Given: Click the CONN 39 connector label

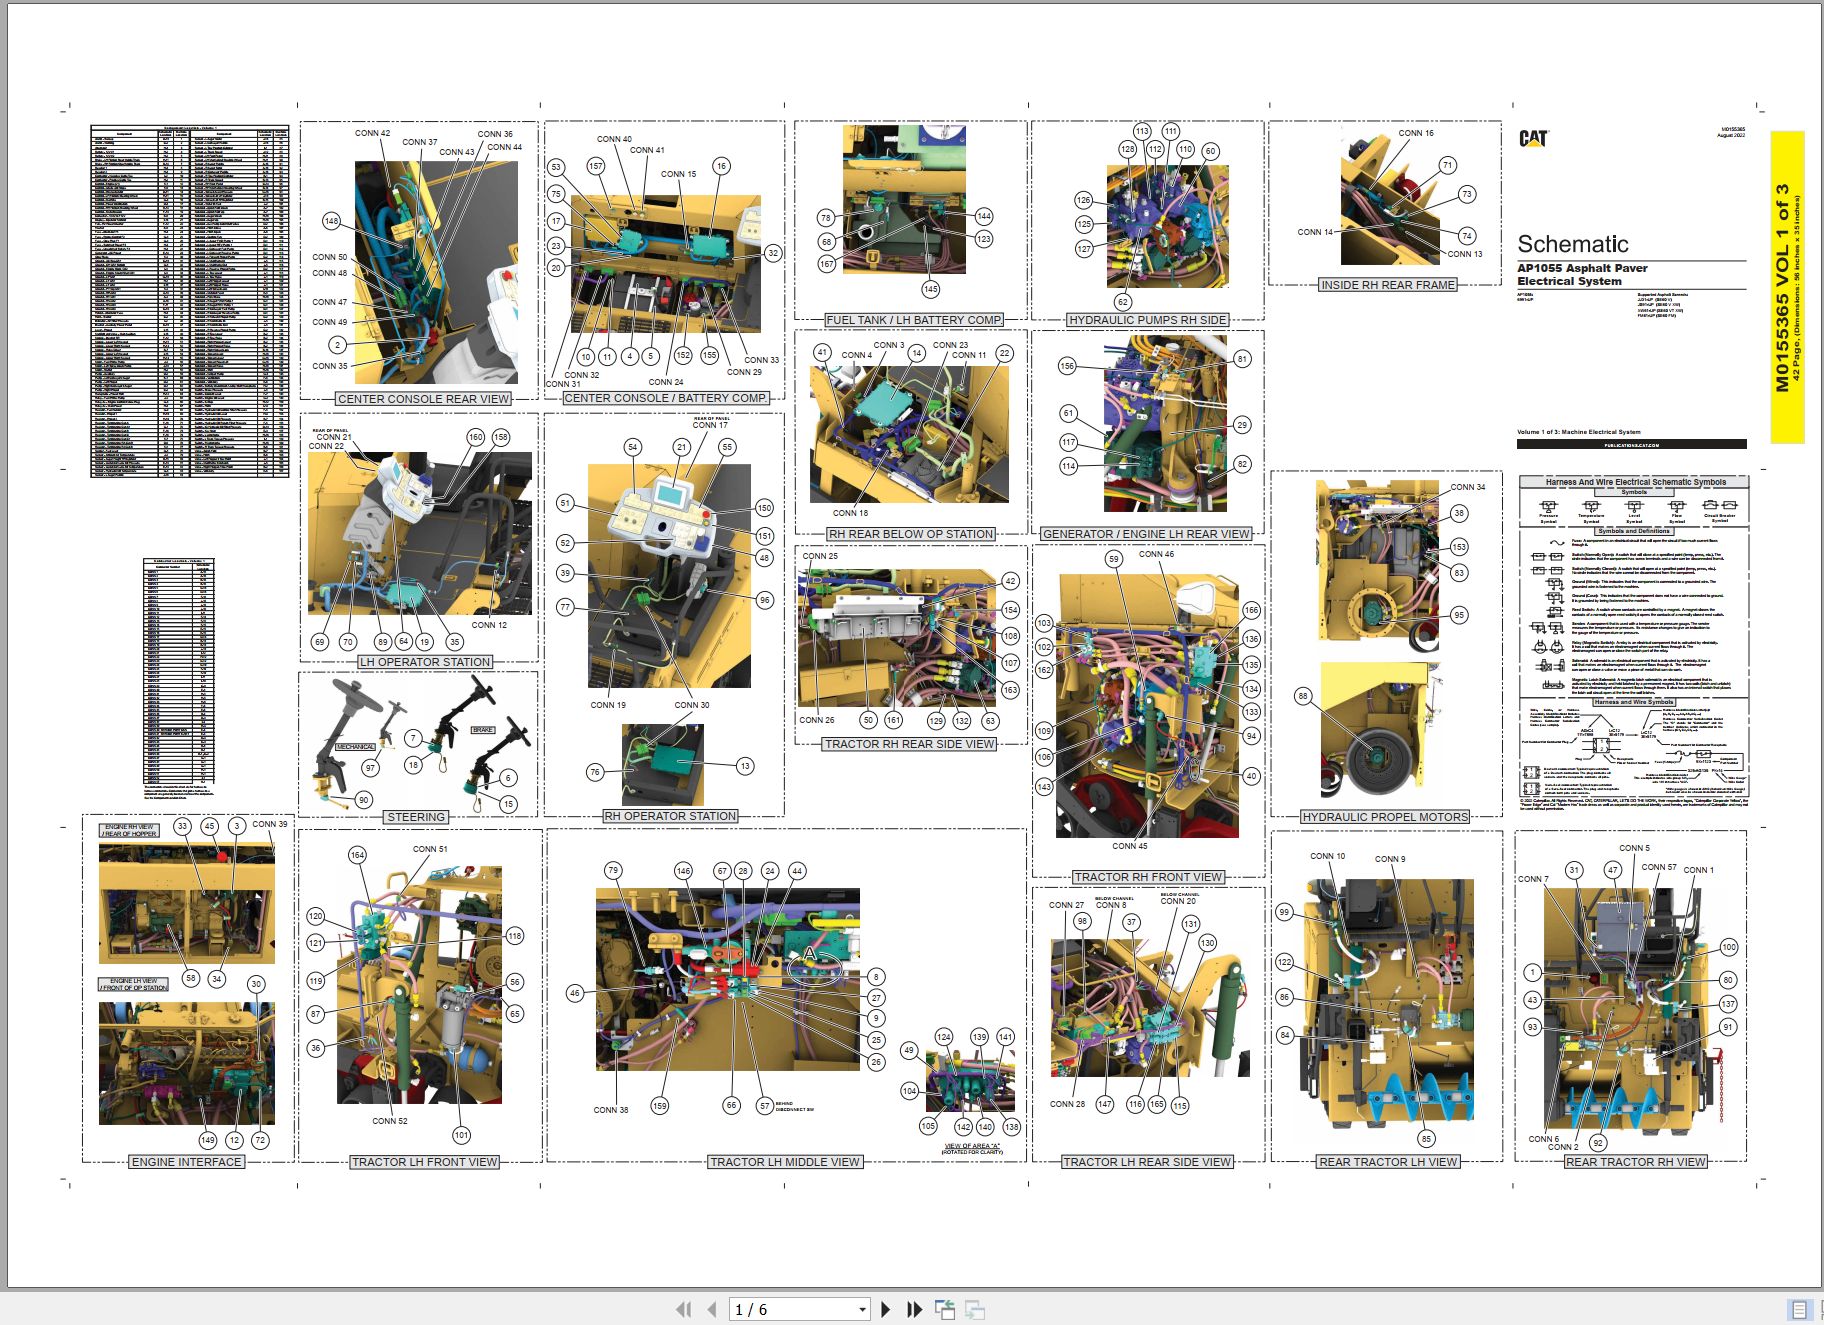Looking at the screenshot, I should coord(269,824).
